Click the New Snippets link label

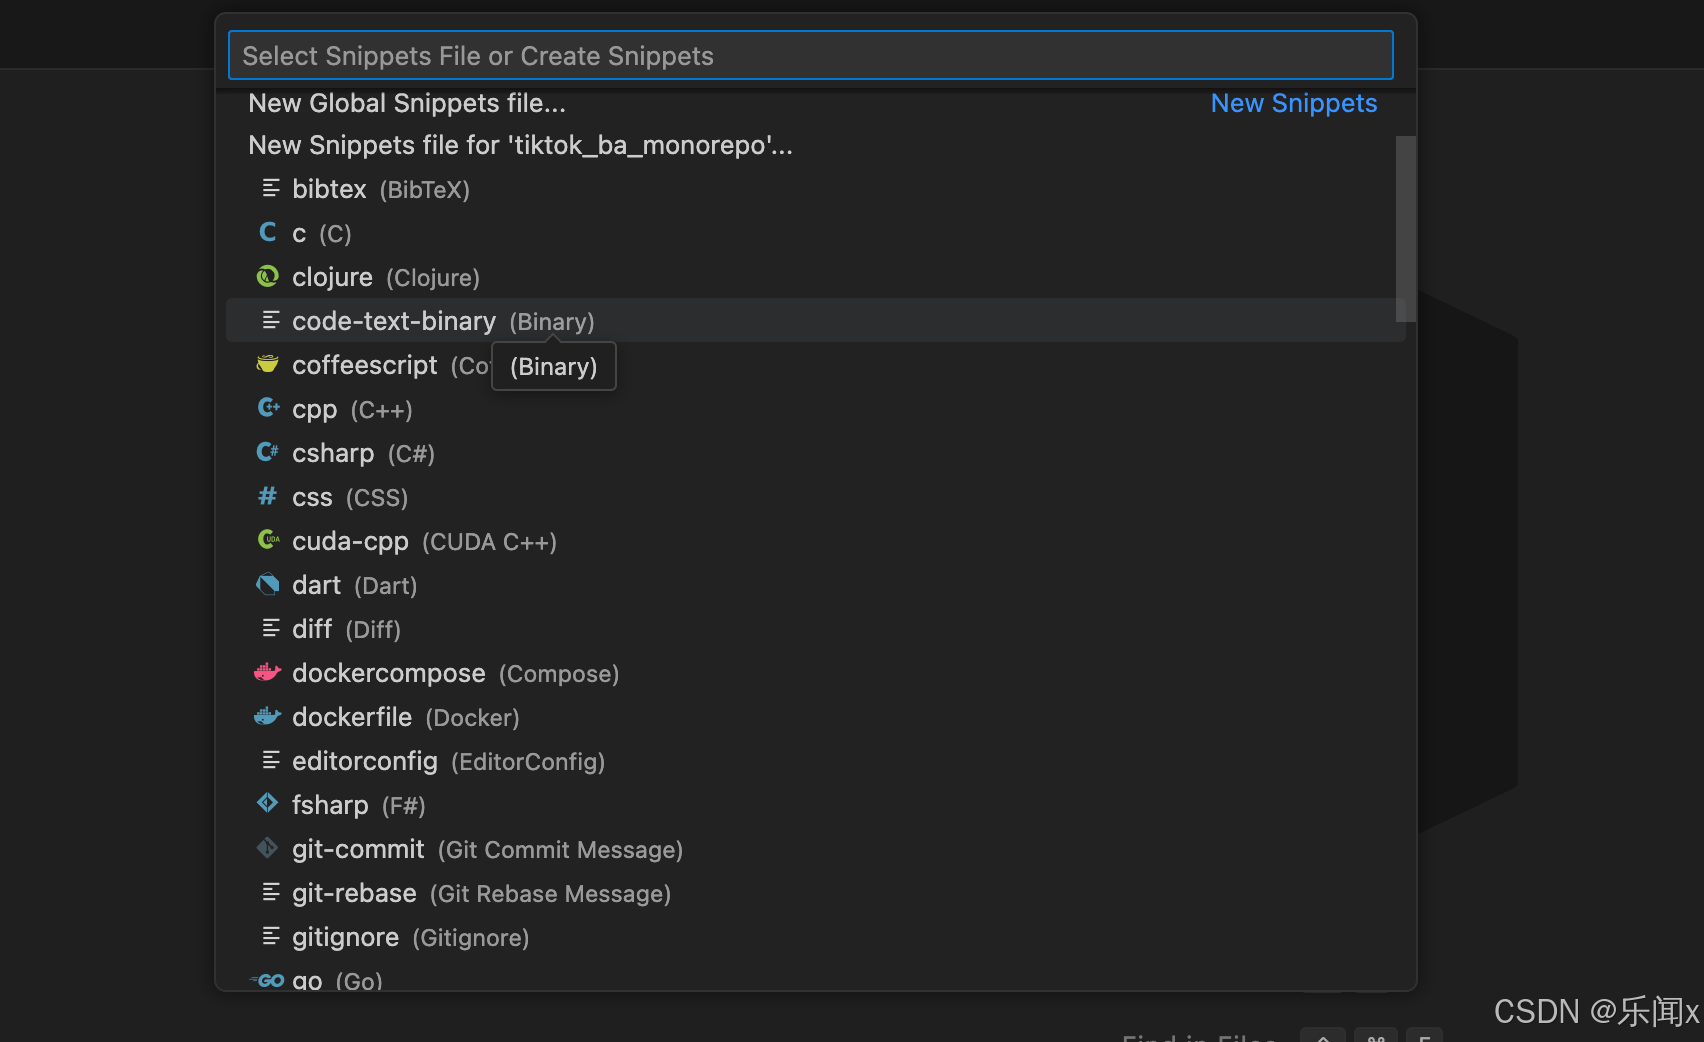point(1294,103)
